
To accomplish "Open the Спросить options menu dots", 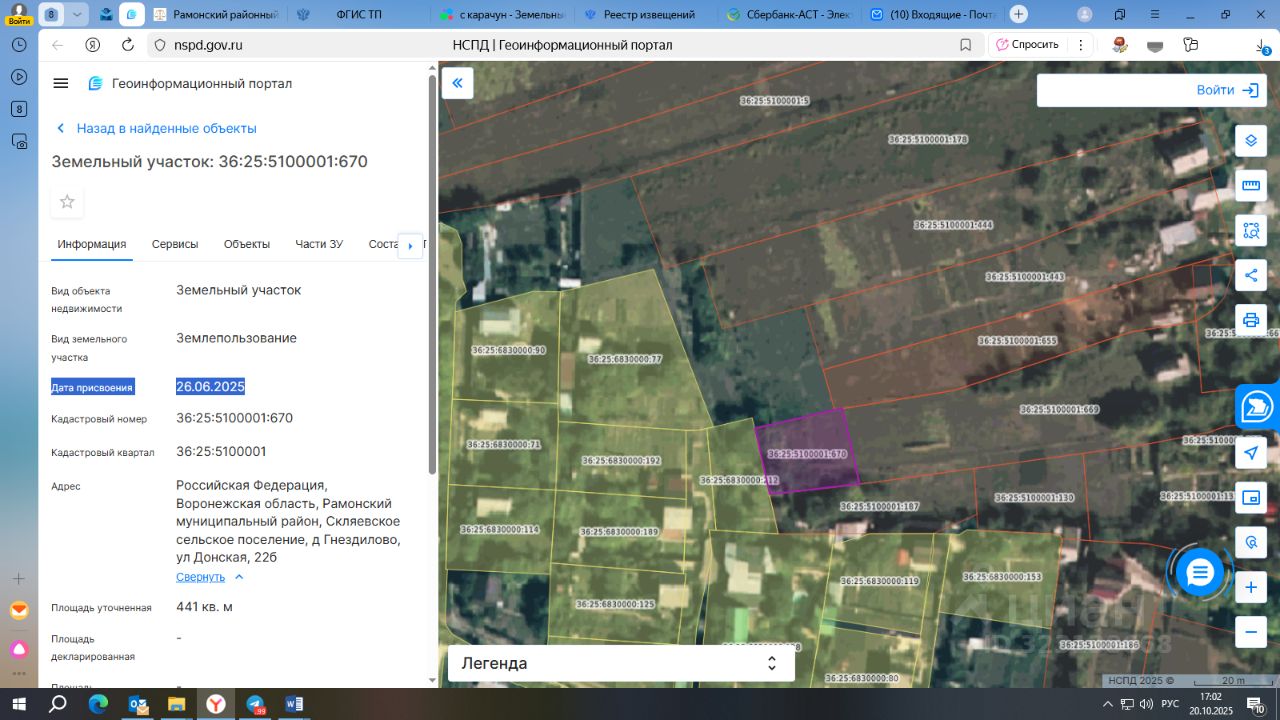I will click(1080, 45).
